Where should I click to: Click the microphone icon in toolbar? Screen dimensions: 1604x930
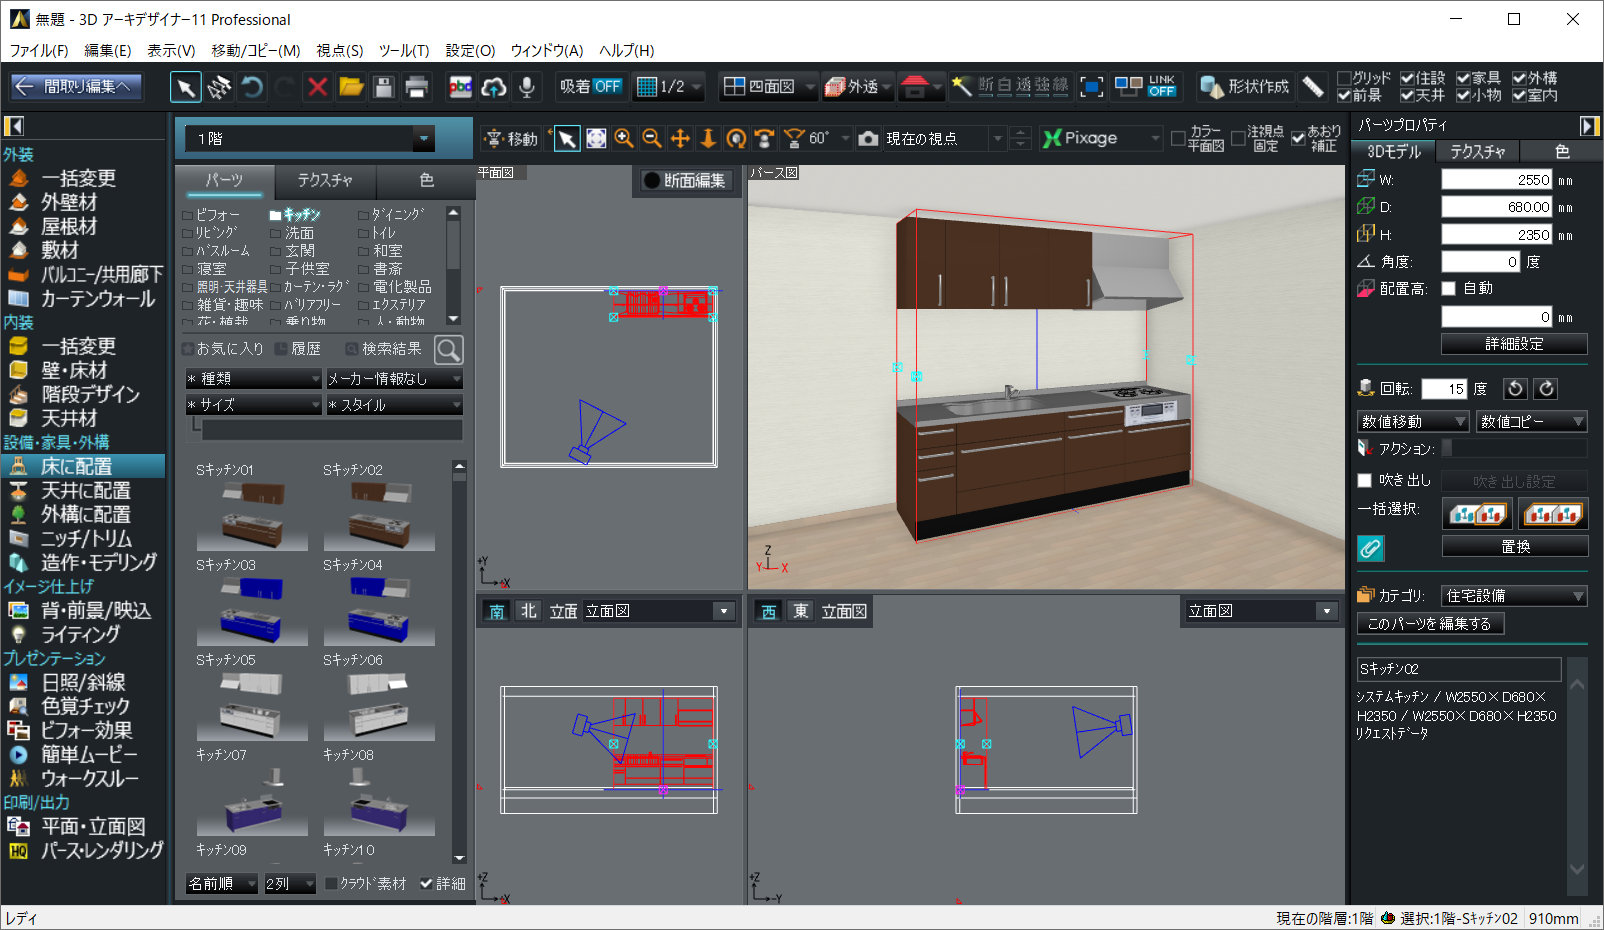coord(527,87)
